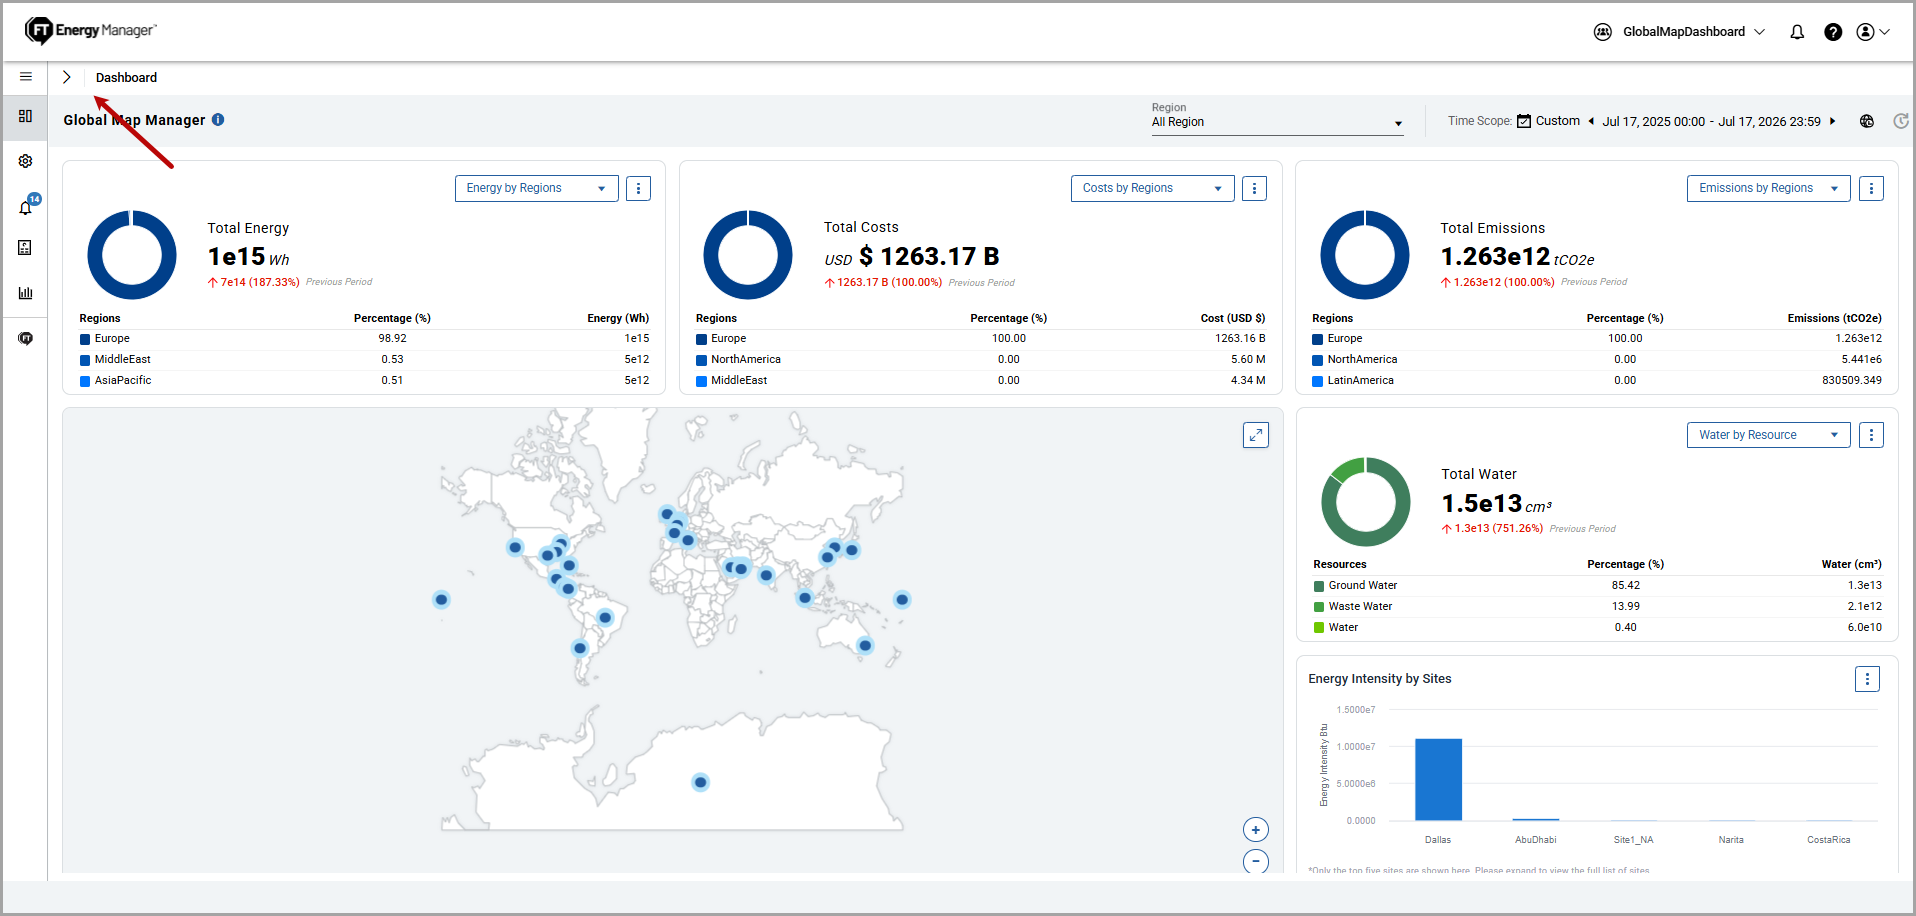The height and width of the screenshot is (916, 1916).
Task: Click the Dallas bar in energy chart
Action: coord(1438,780)
